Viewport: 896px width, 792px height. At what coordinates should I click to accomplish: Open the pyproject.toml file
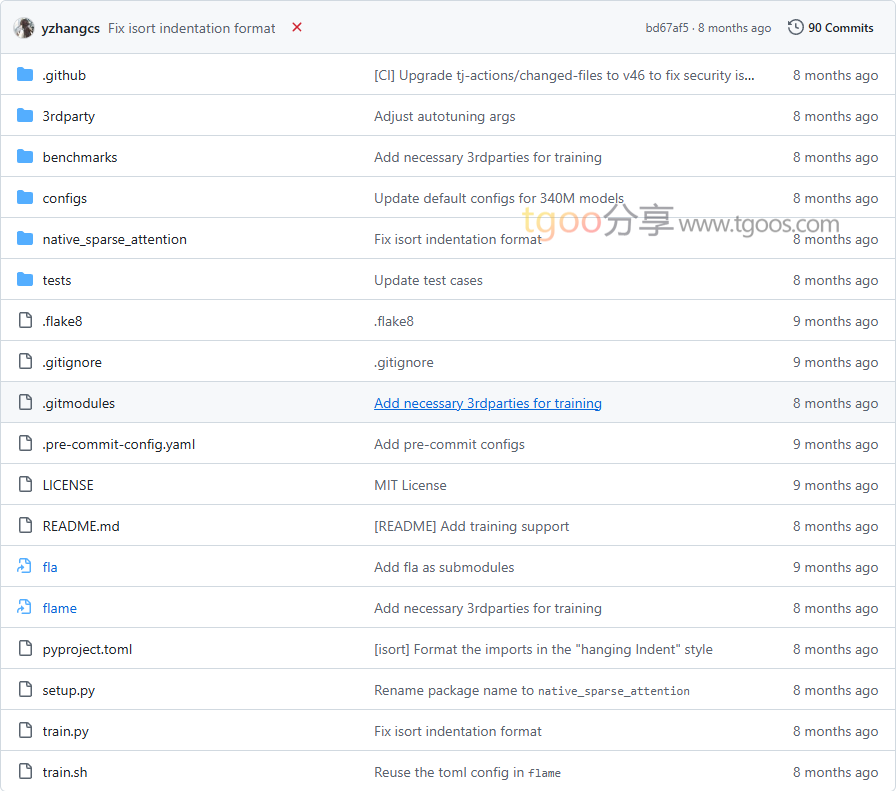coord(87,649)
